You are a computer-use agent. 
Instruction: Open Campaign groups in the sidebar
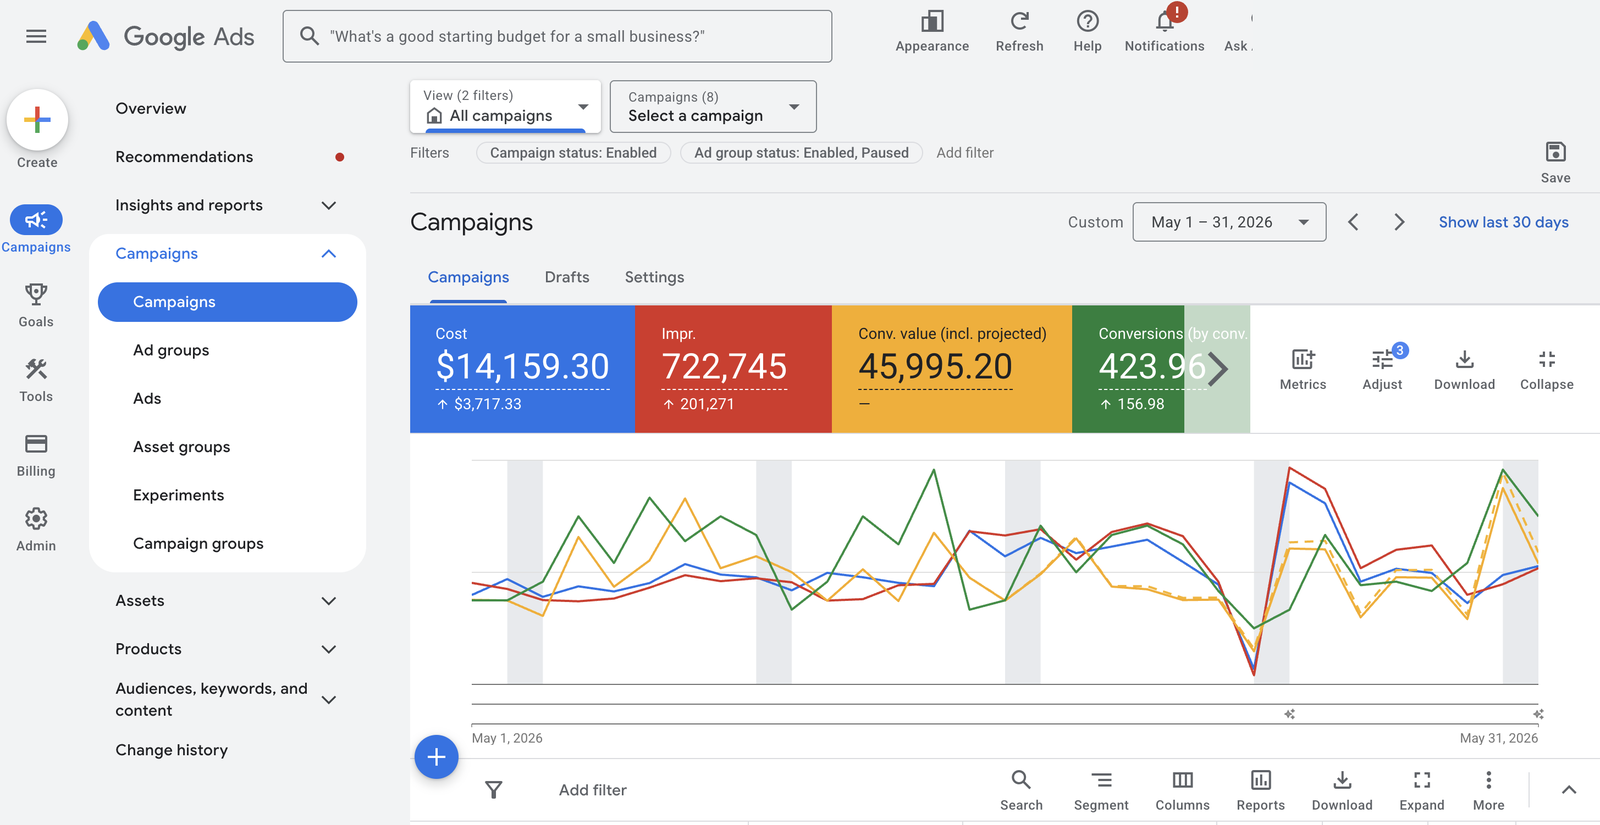coord(198,543)
